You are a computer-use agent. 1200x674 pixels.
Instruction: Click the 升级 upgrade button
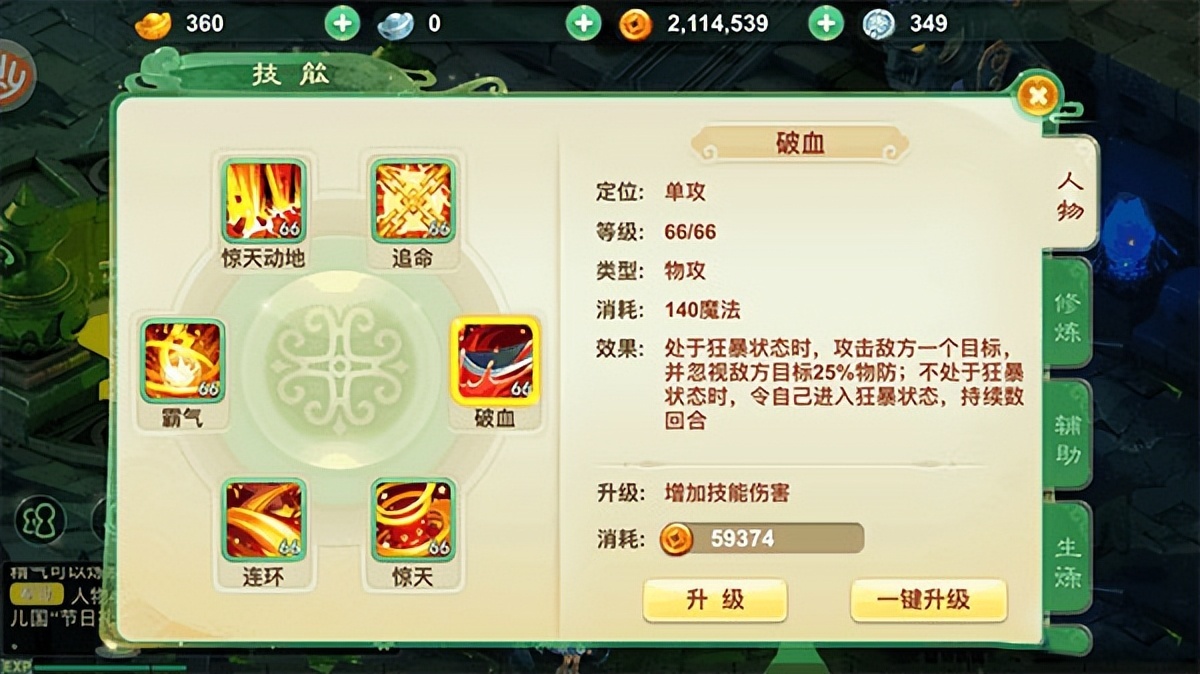(x=715, y=600)
